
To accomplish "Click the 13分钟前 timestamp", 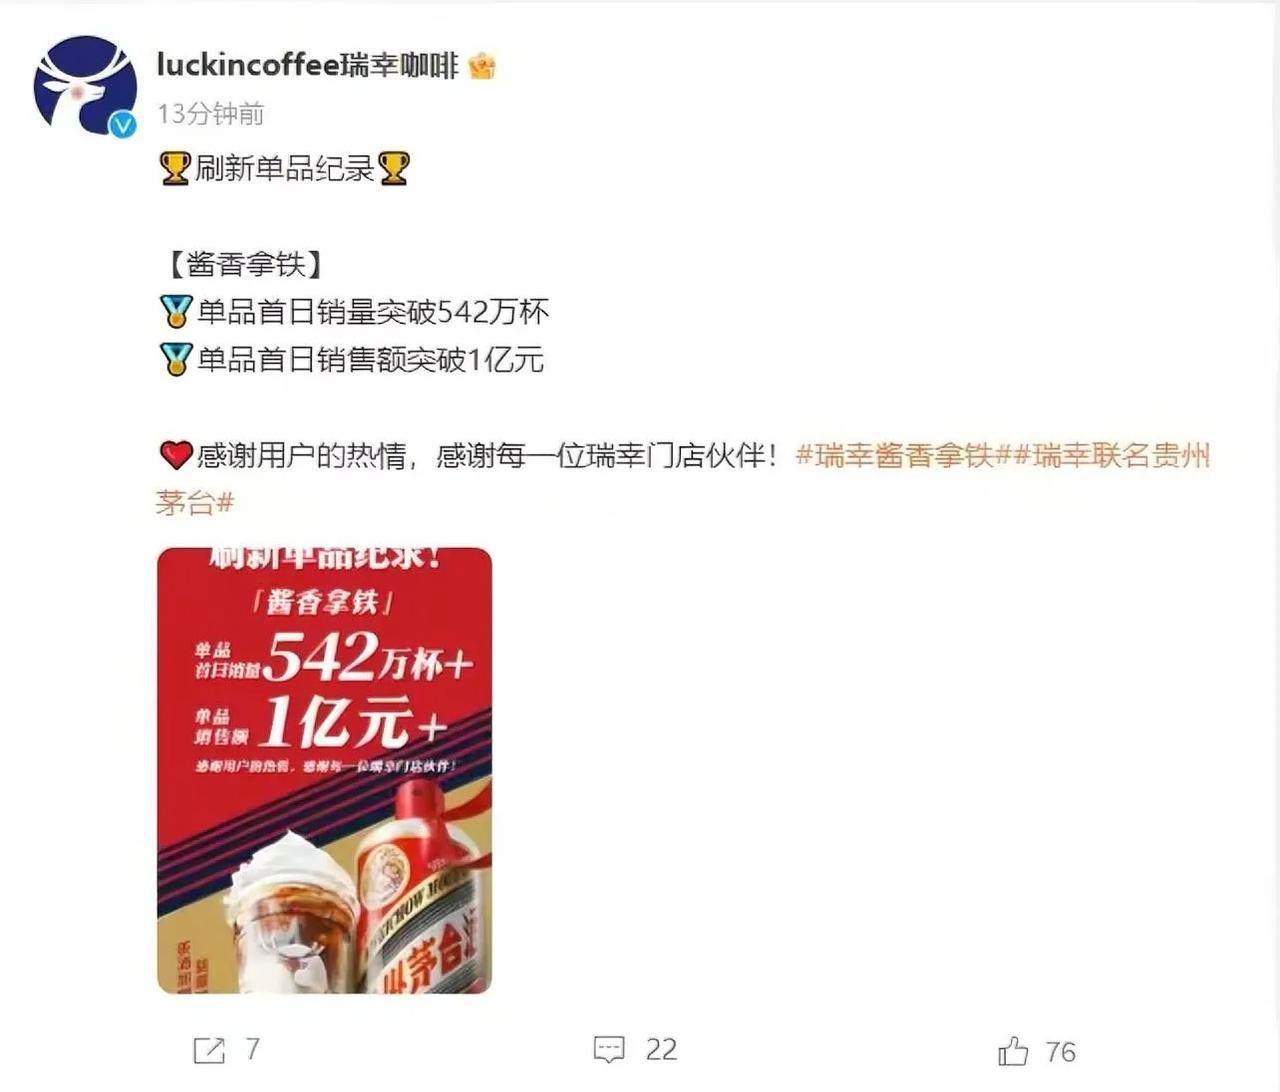I will click(211, 114).
